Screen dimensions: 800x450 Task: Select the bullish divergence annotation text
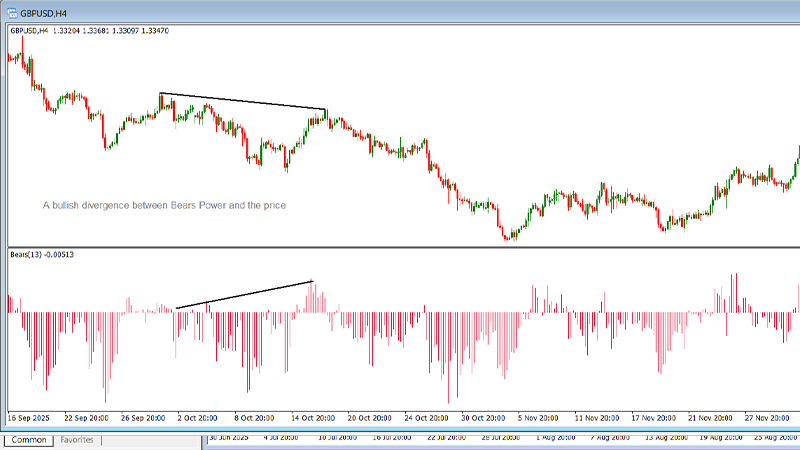point(164,205)
